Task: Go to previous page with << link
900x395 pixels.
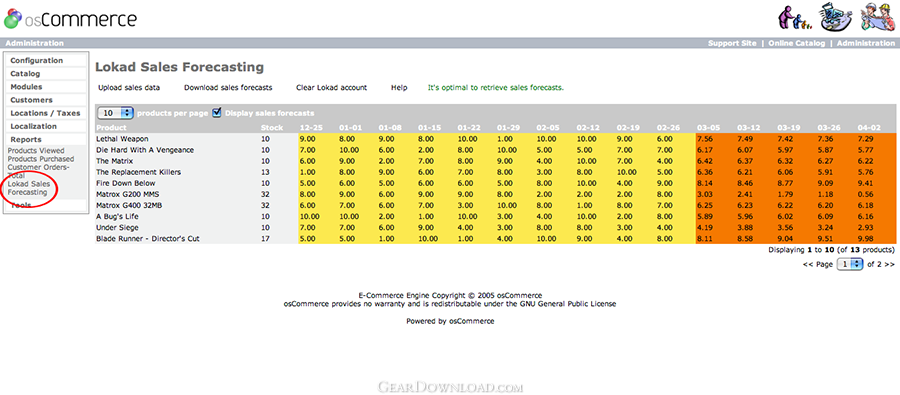Action: coord(808,265)
